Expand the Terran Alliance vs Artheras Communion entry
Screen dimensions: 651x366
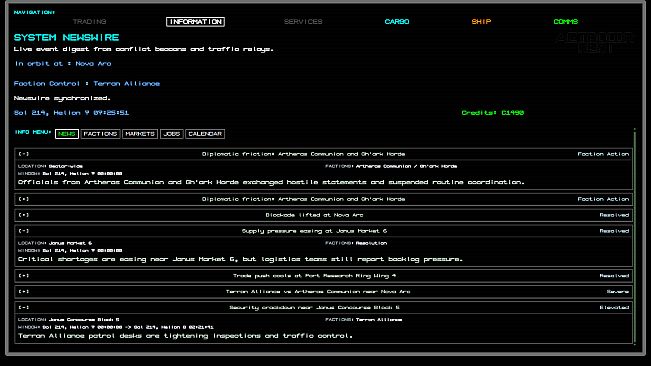pos(24,292)
